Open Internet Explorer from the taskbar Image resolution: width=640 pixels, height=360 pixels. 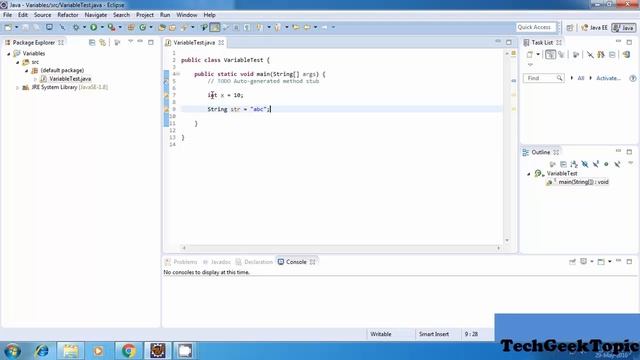point(42,351)
